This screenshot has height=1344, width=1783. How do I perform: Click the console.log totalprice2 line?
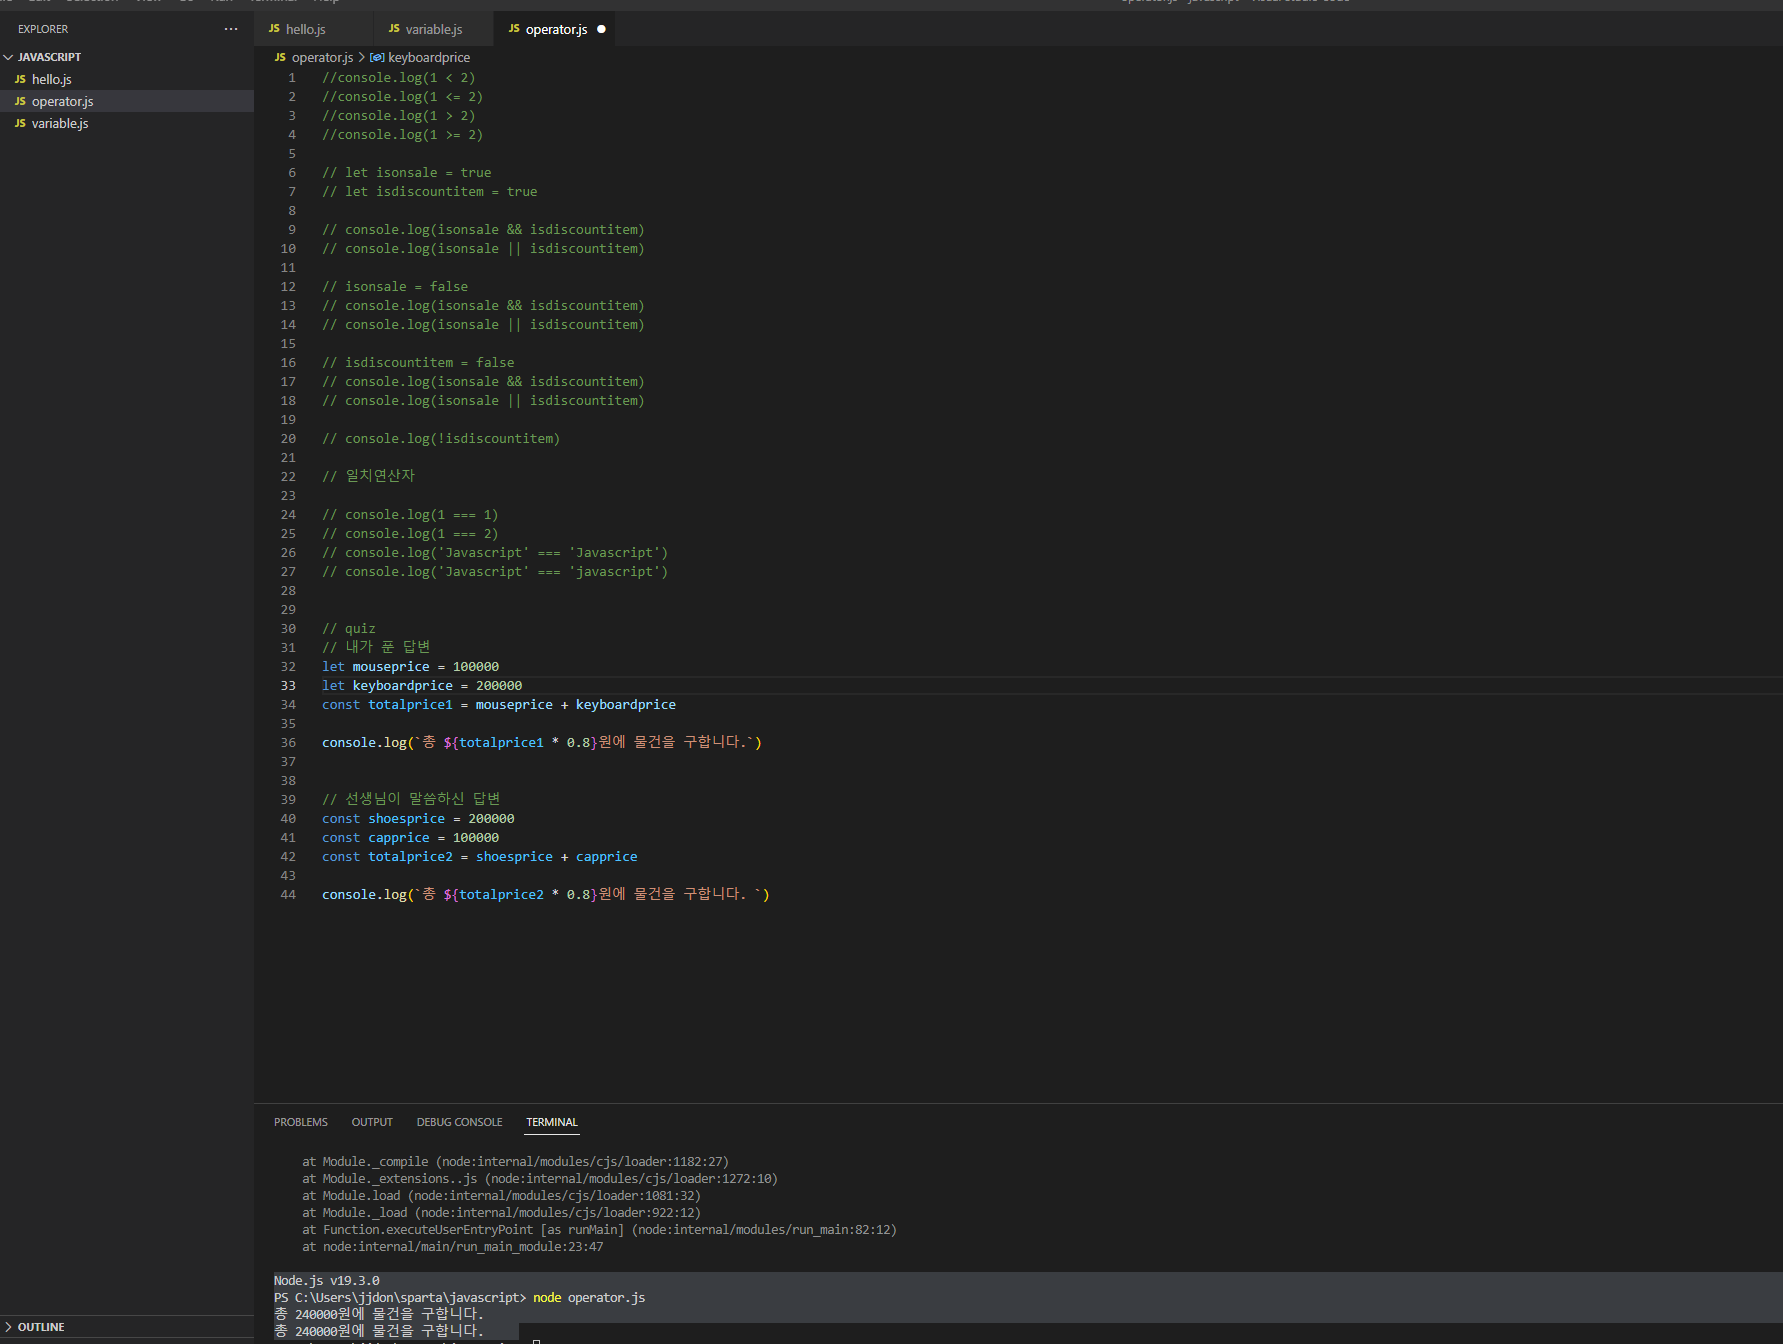tap(546, 895)
